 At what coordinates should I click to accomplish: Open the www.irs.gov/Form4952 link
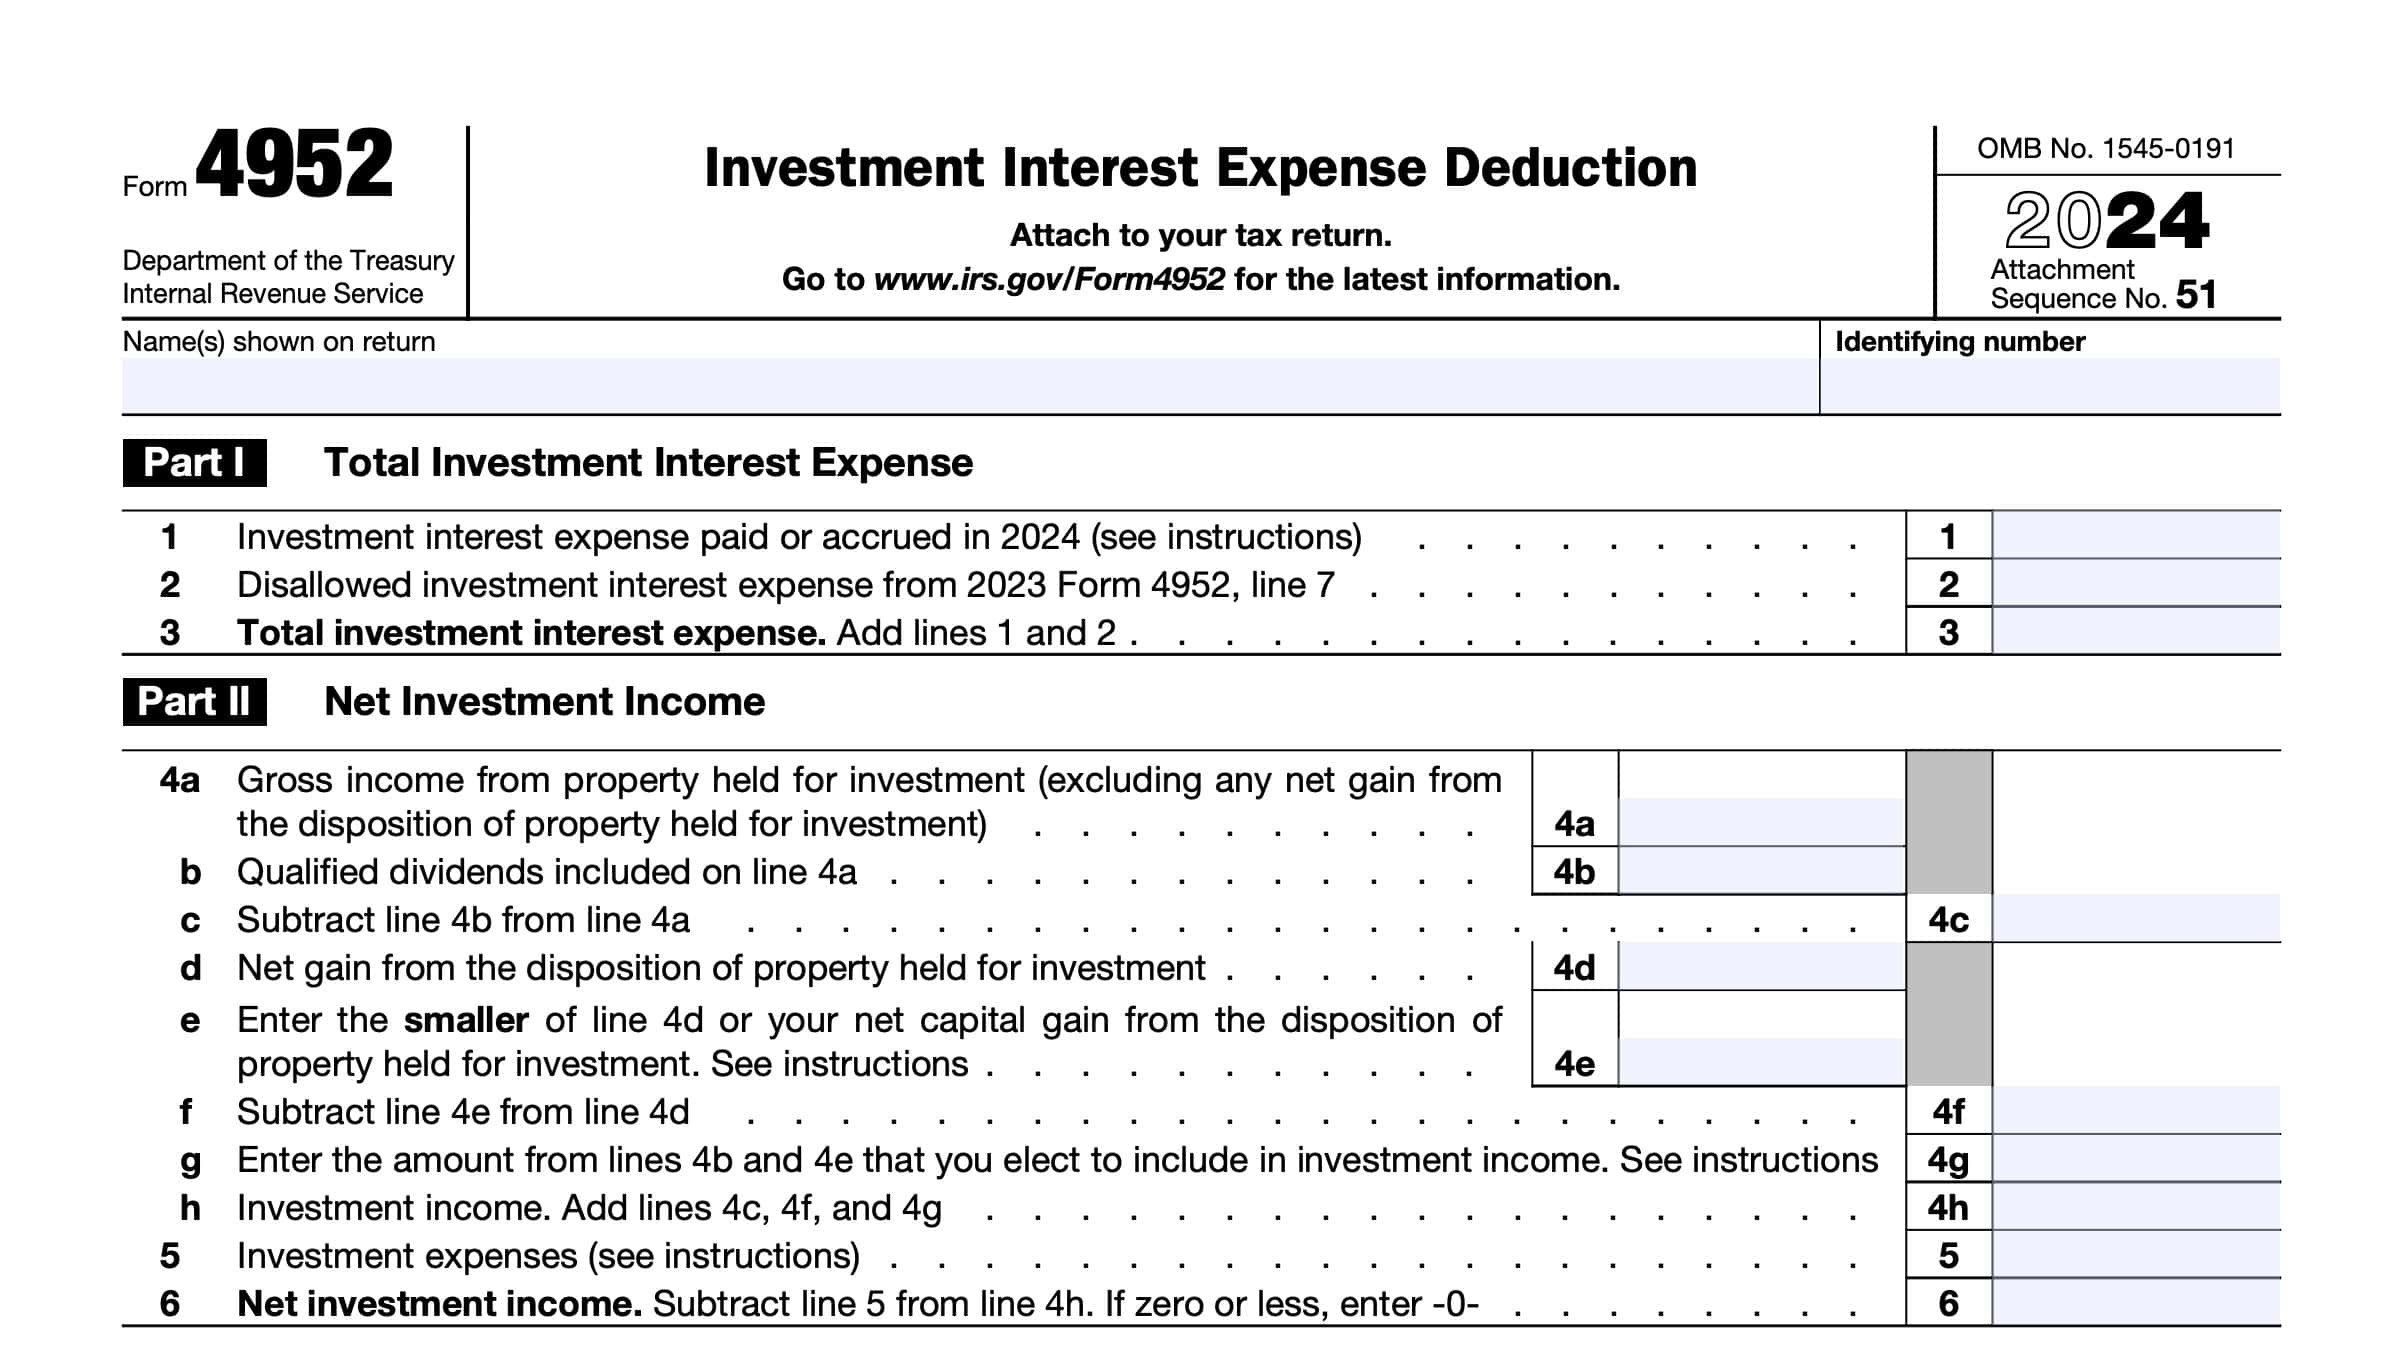[x=1049, y=279]
